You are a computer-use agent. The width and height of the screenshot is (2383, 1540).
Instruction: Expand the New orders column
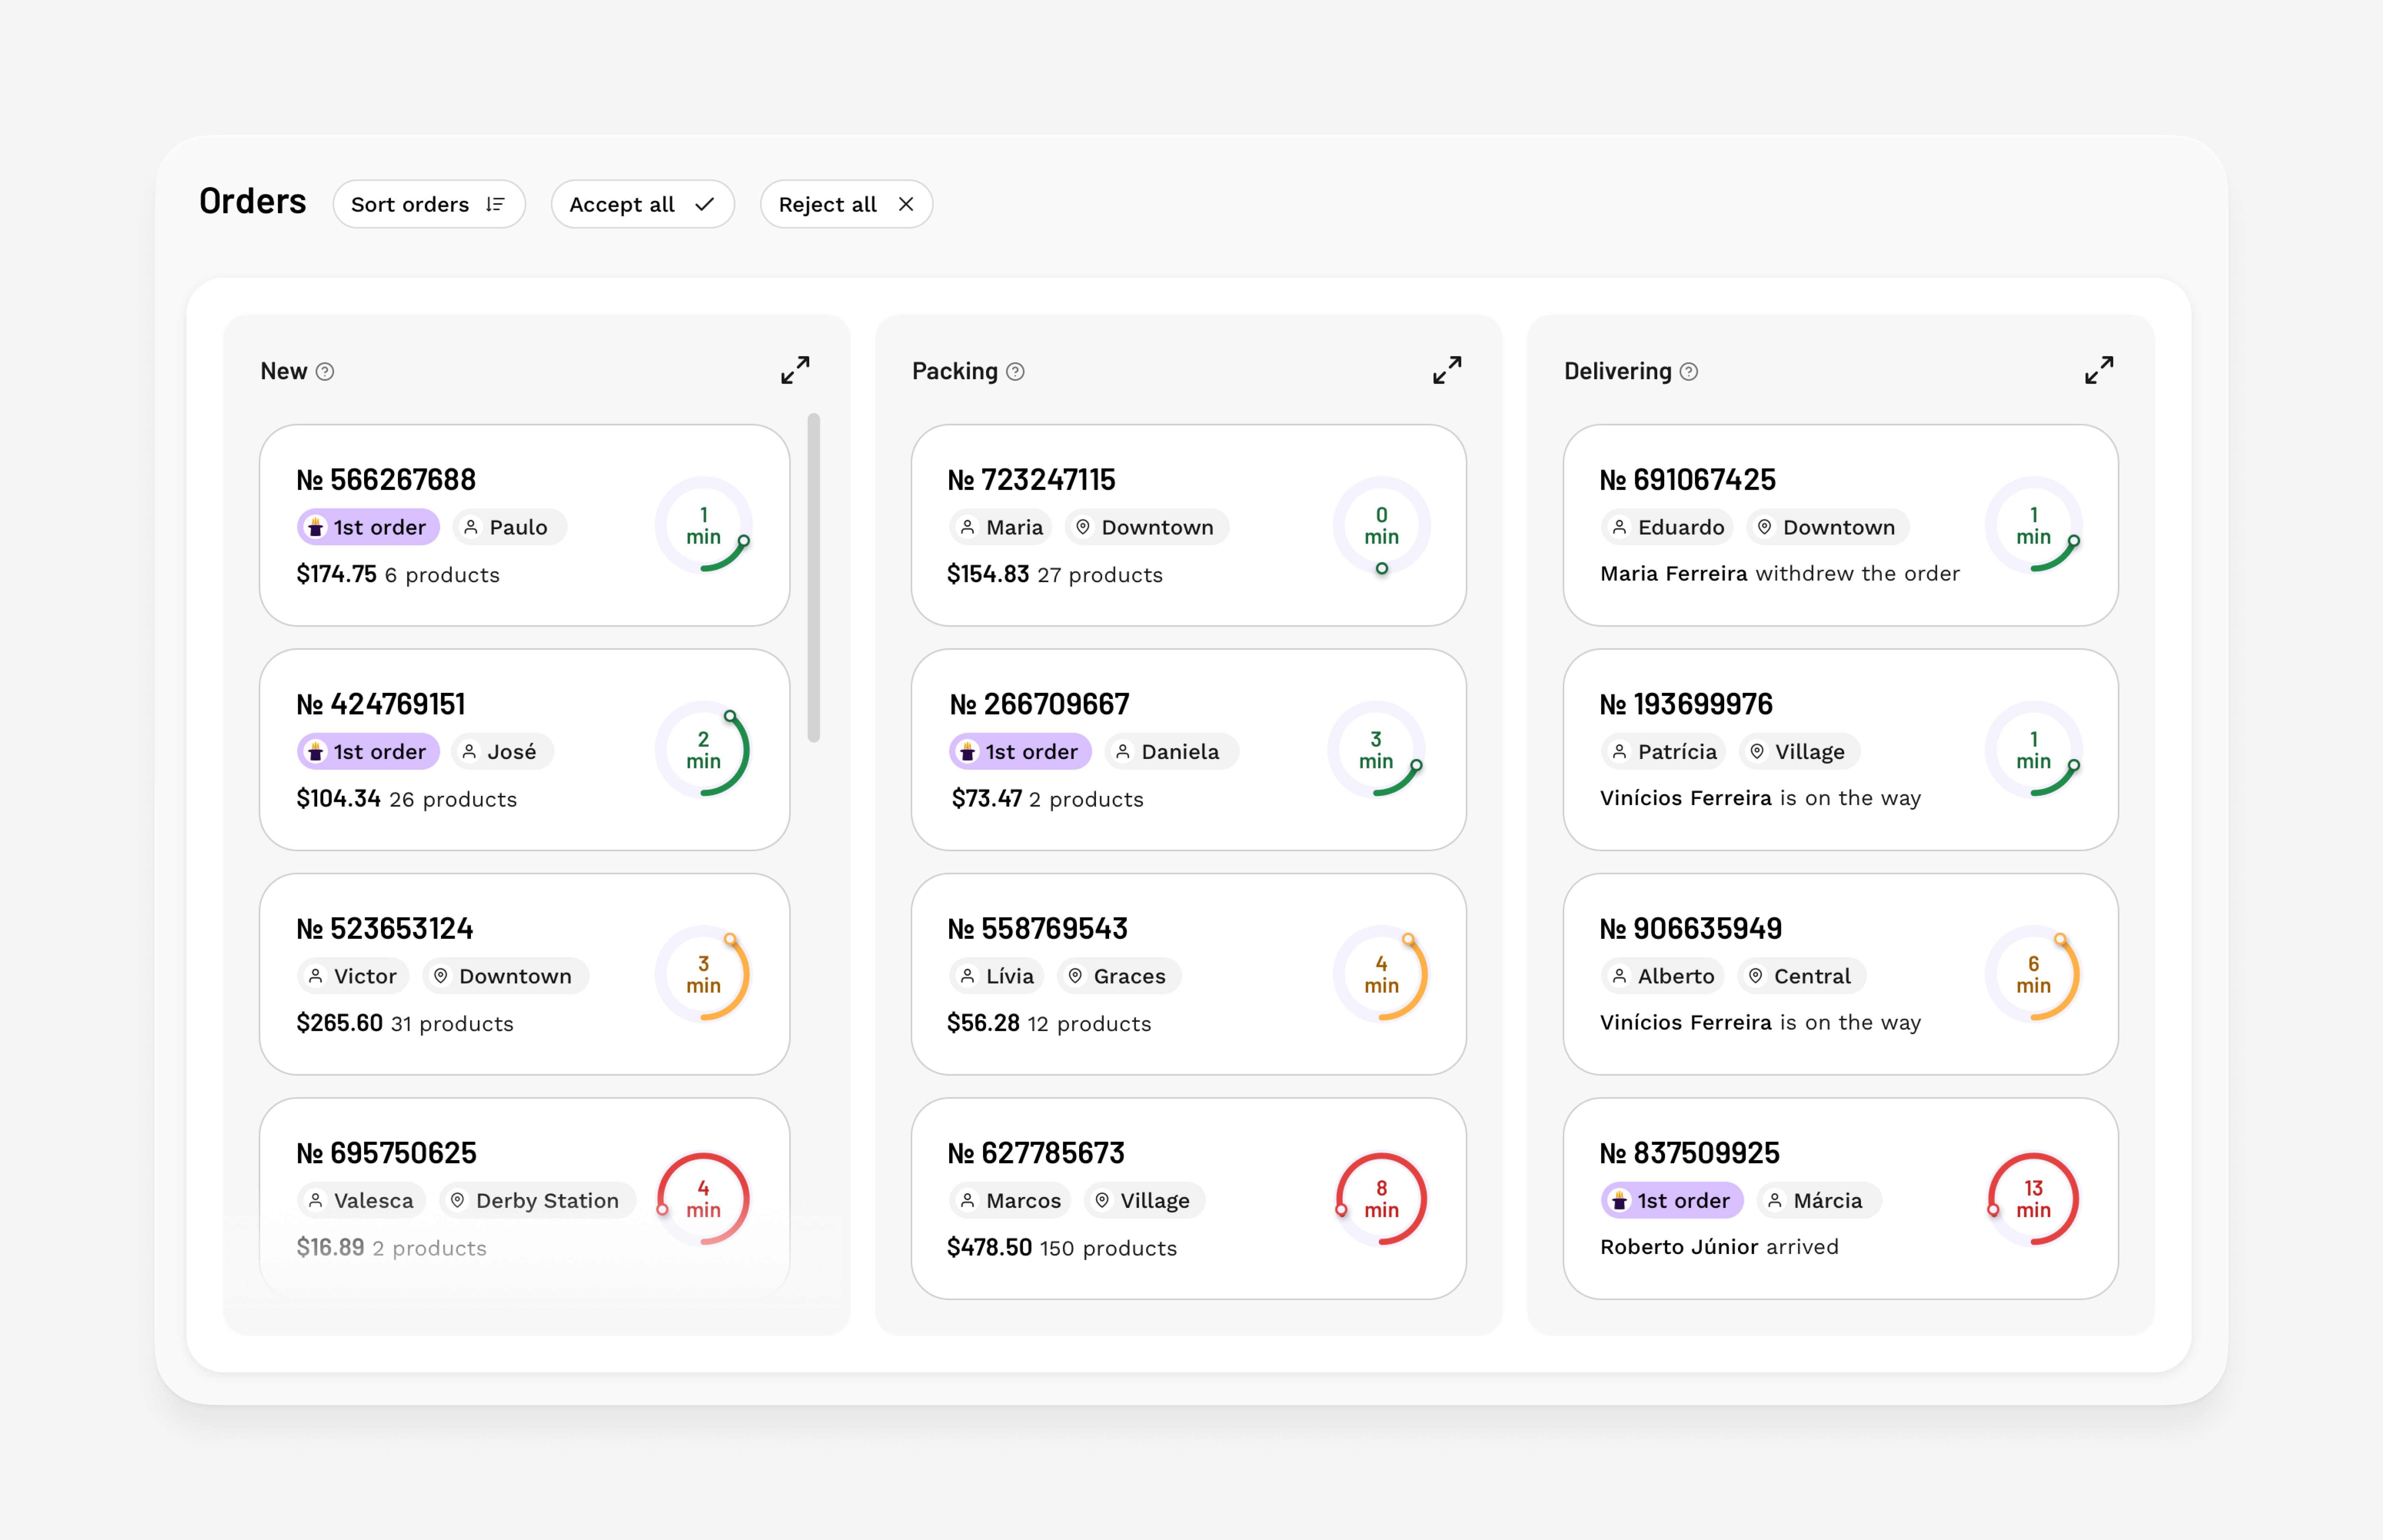pyautogui.click(x=795, y=370)
